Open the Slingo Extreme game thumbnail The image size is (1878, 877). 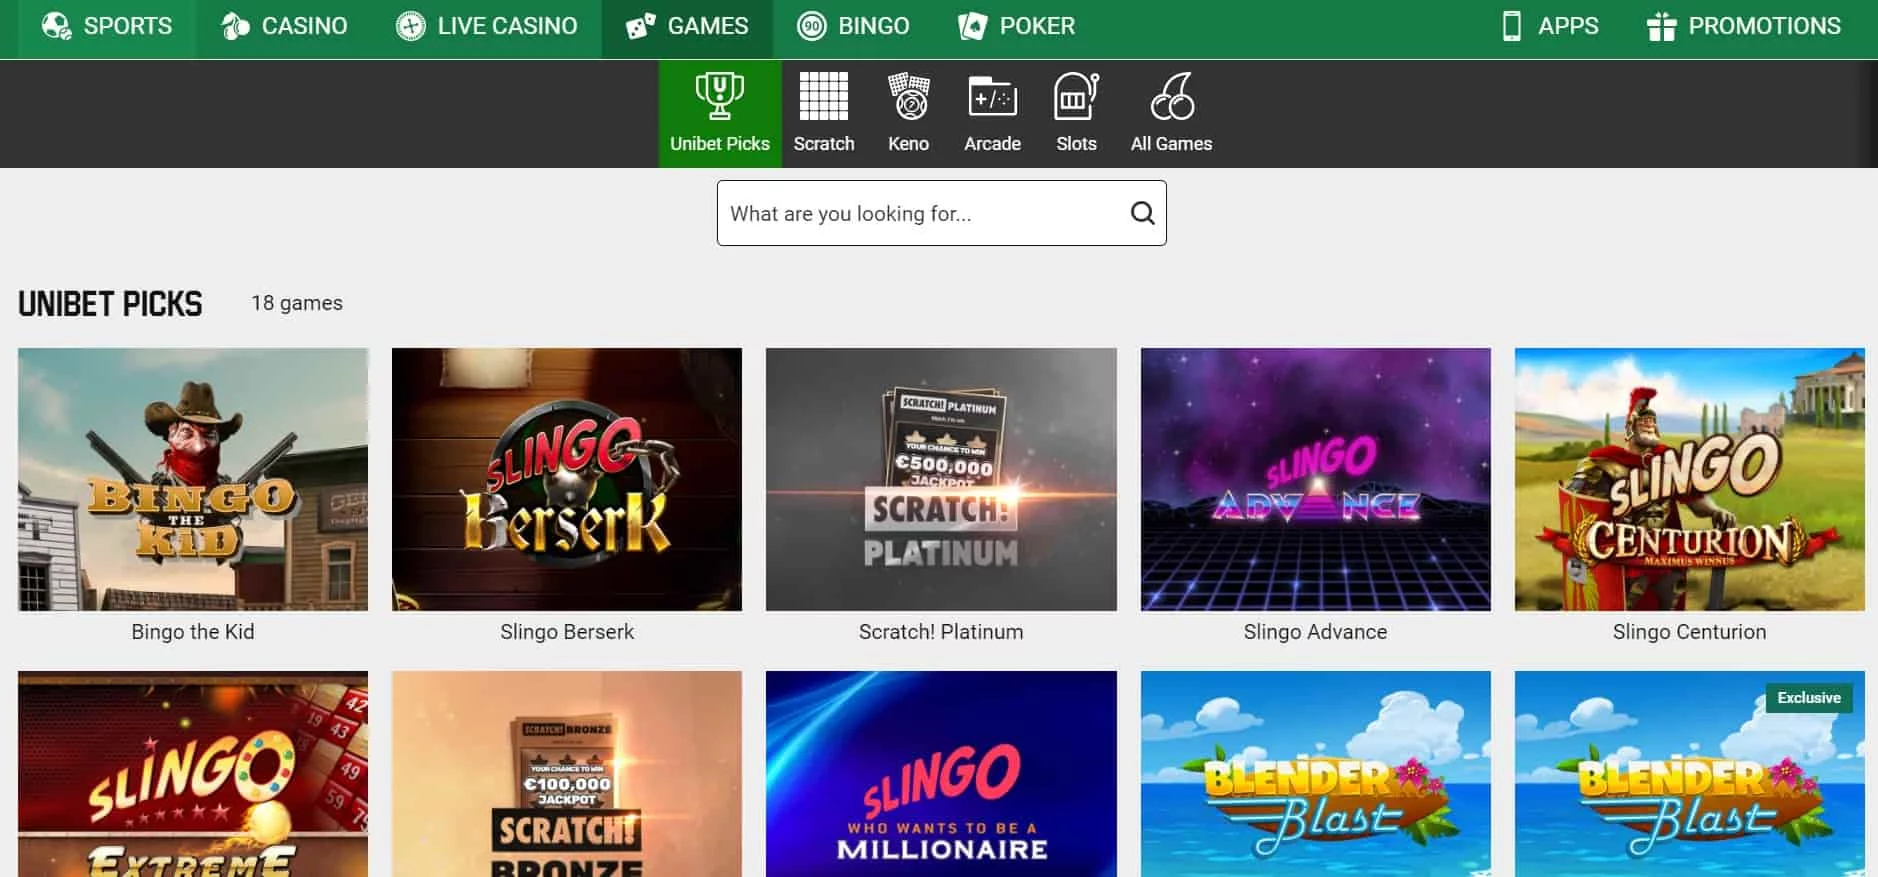(x=193, y=774)
